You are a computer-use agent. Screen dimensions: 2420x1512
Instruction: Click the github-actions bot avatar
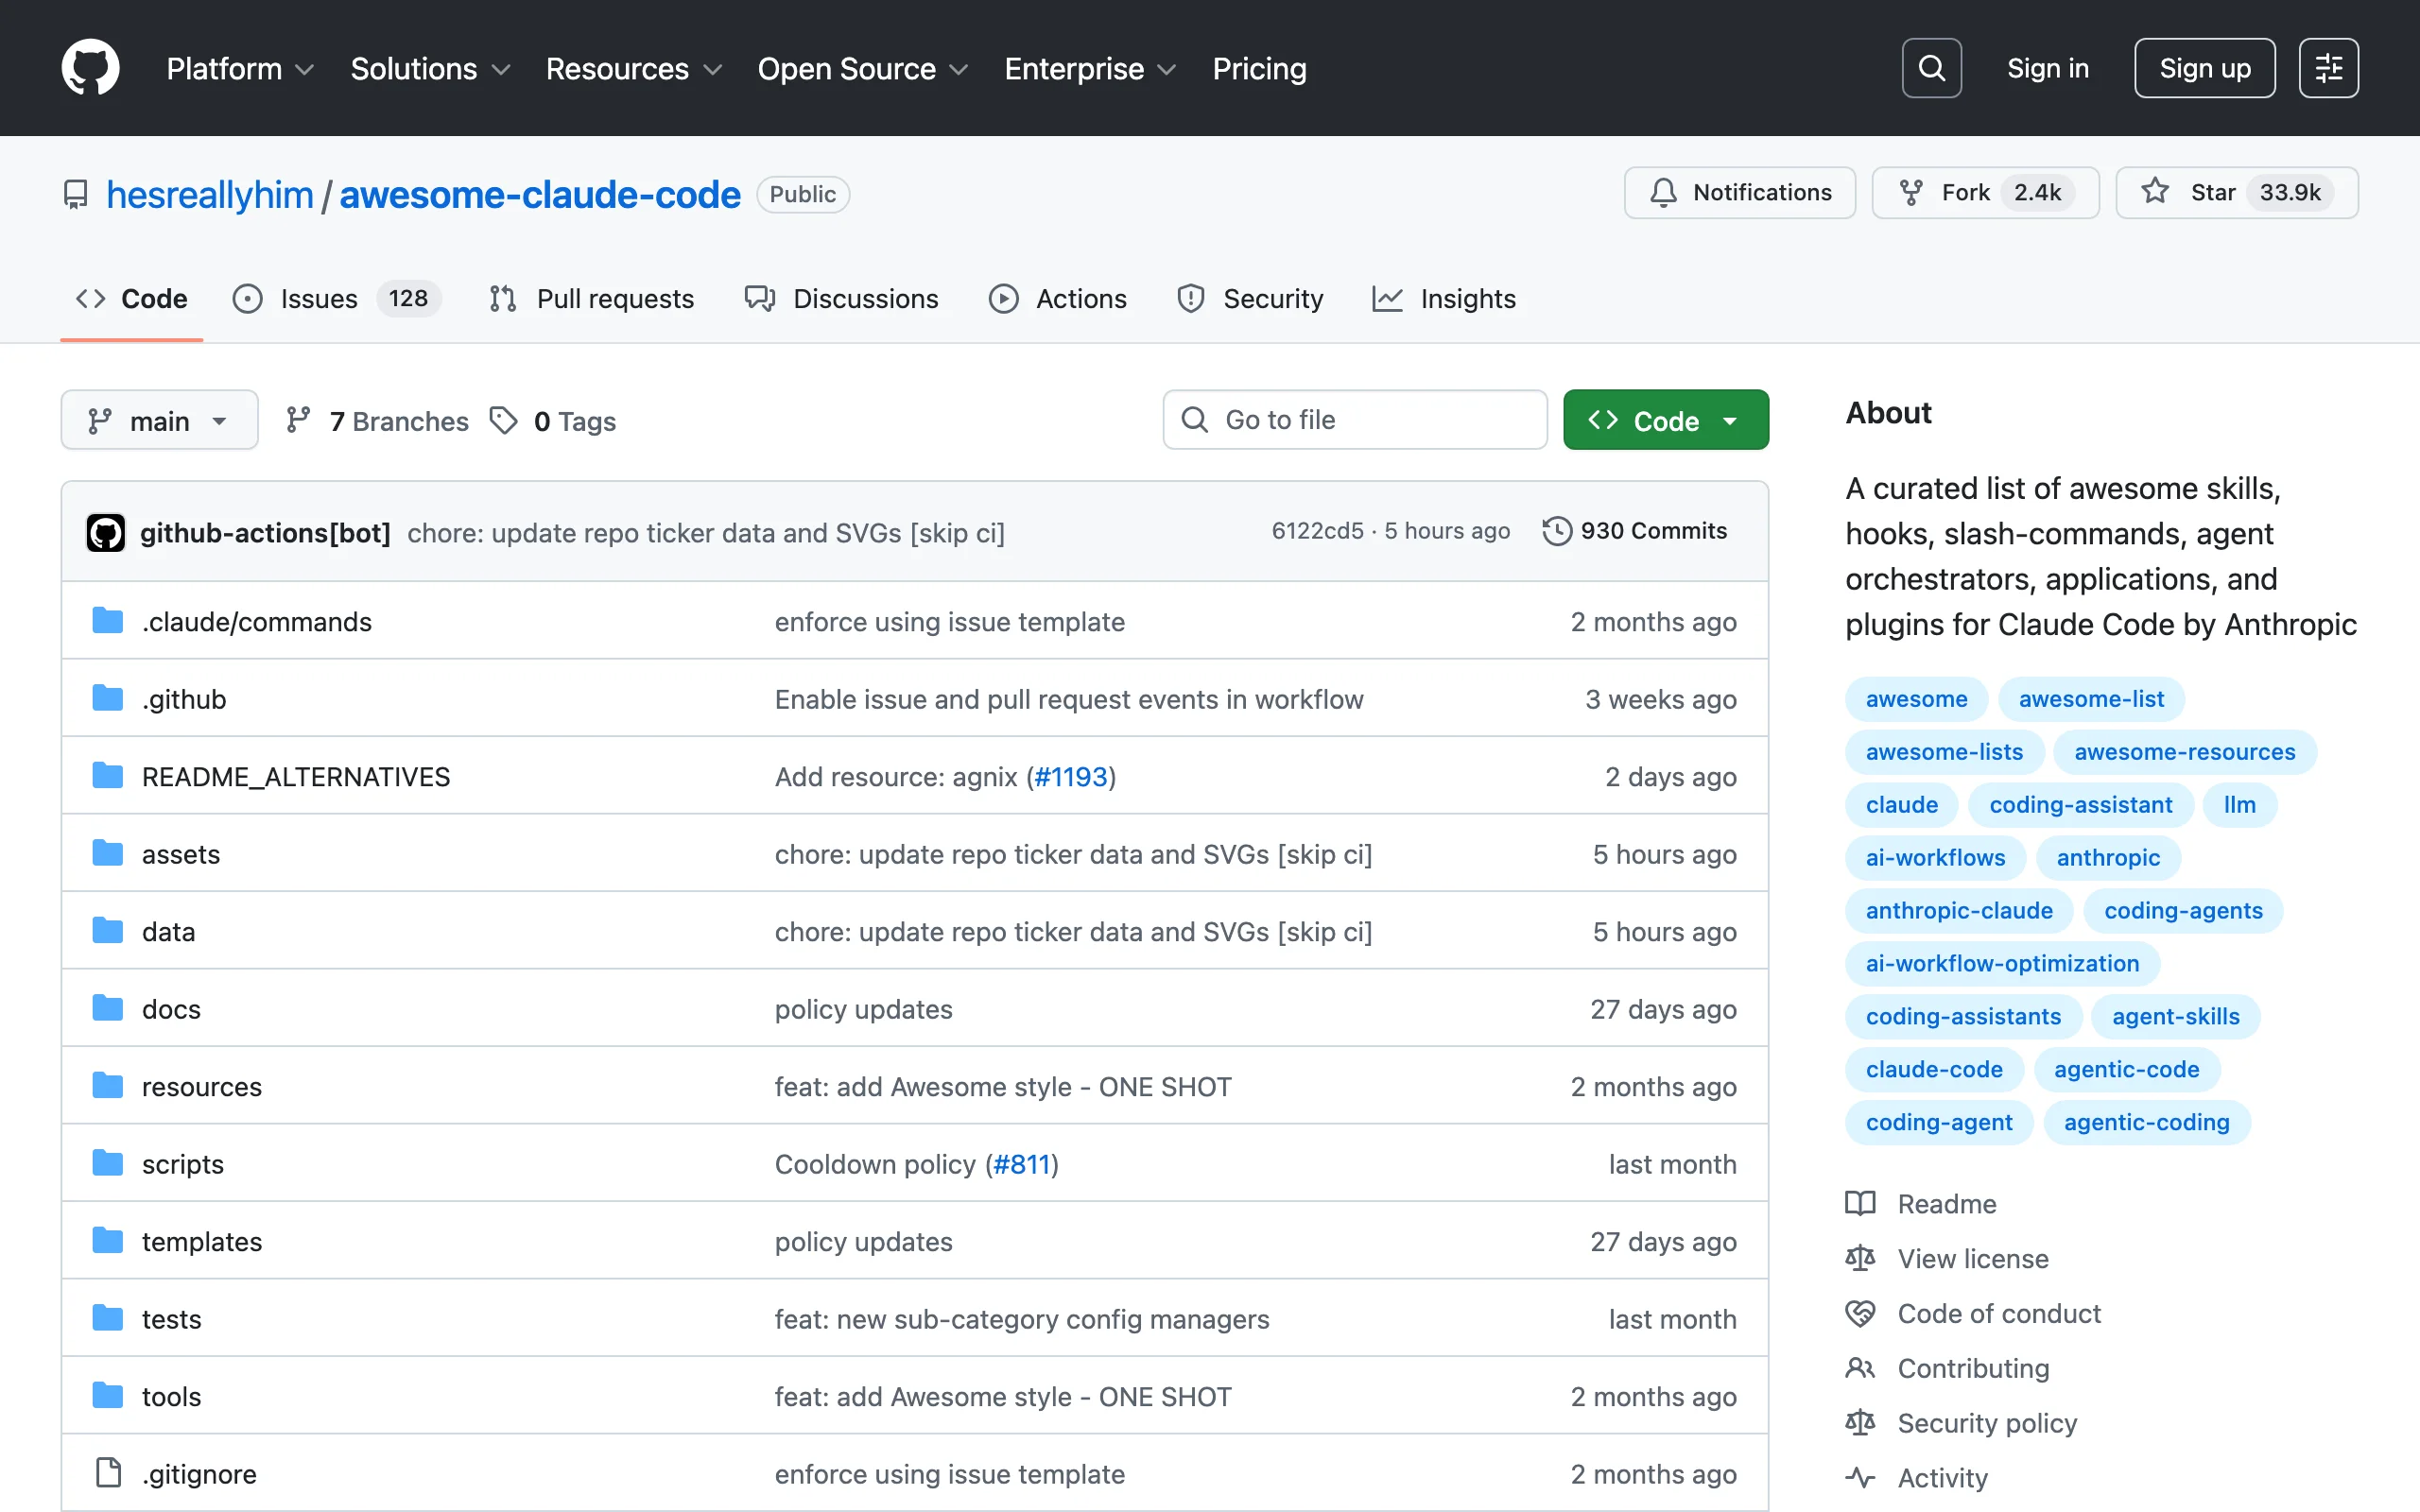point(106,532)
